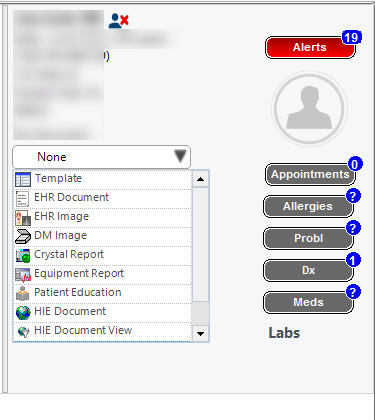Open the Appointments button
375x420 pixels.
(310, 174)
